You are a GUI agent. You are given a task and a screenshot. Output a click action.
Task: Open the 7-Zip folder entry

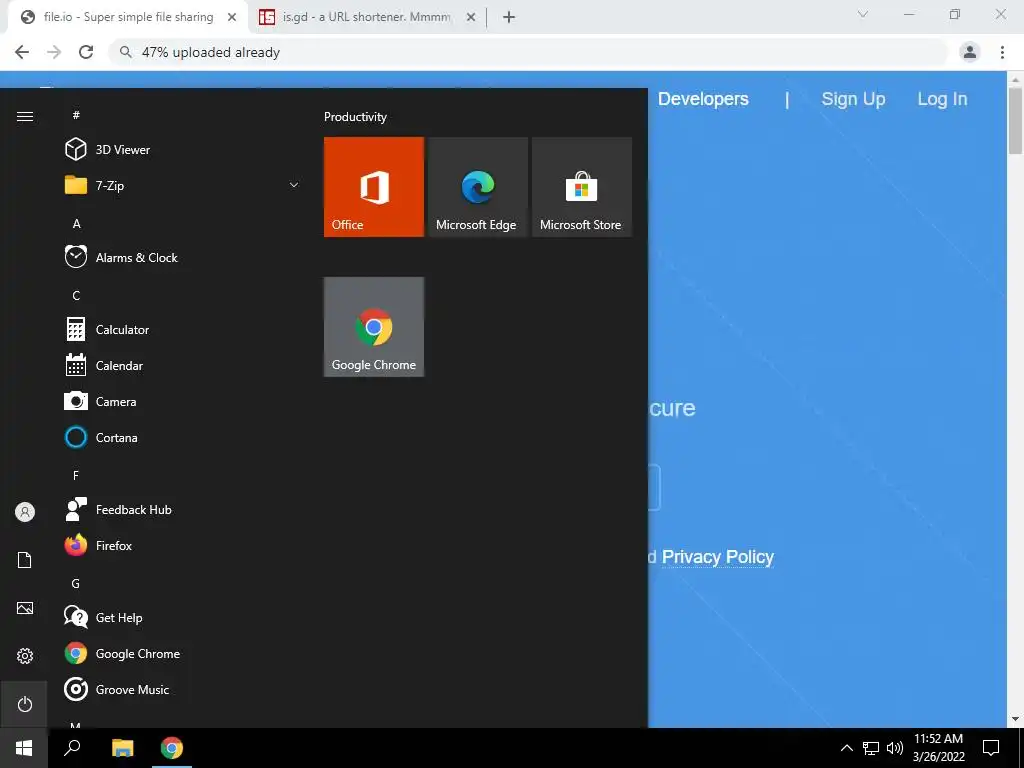182,185
